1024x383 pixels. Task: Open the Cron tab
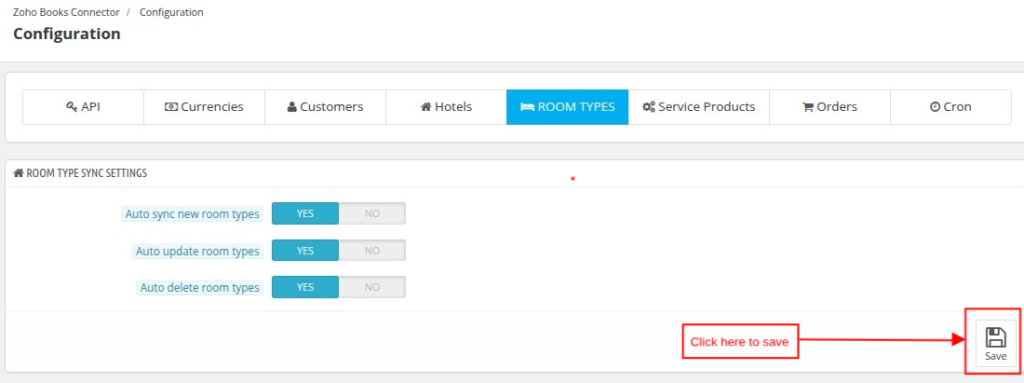tap(951, 107)
